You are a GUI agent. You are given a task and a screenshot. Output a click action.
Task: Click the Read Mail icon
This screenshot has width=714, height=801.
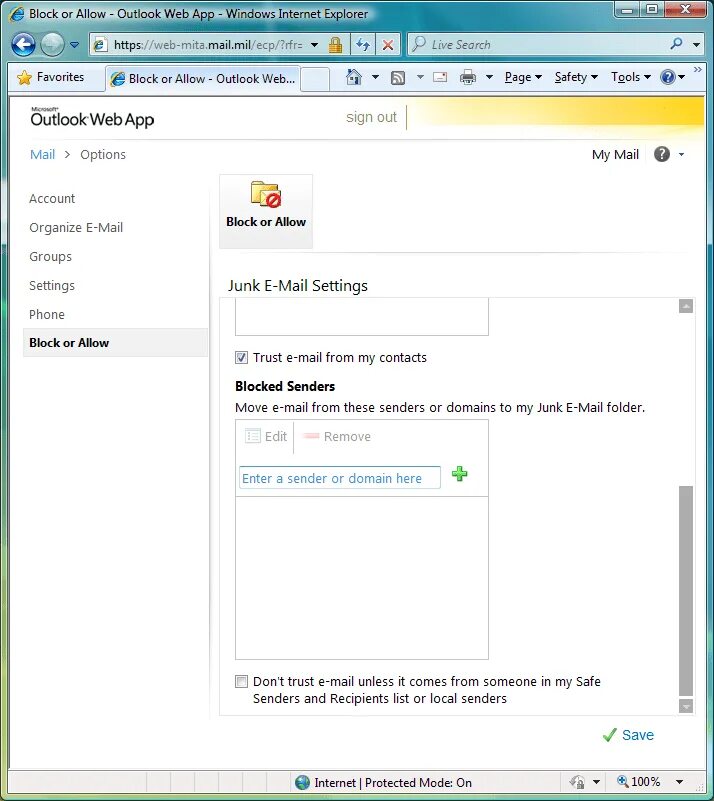point(440,77)
